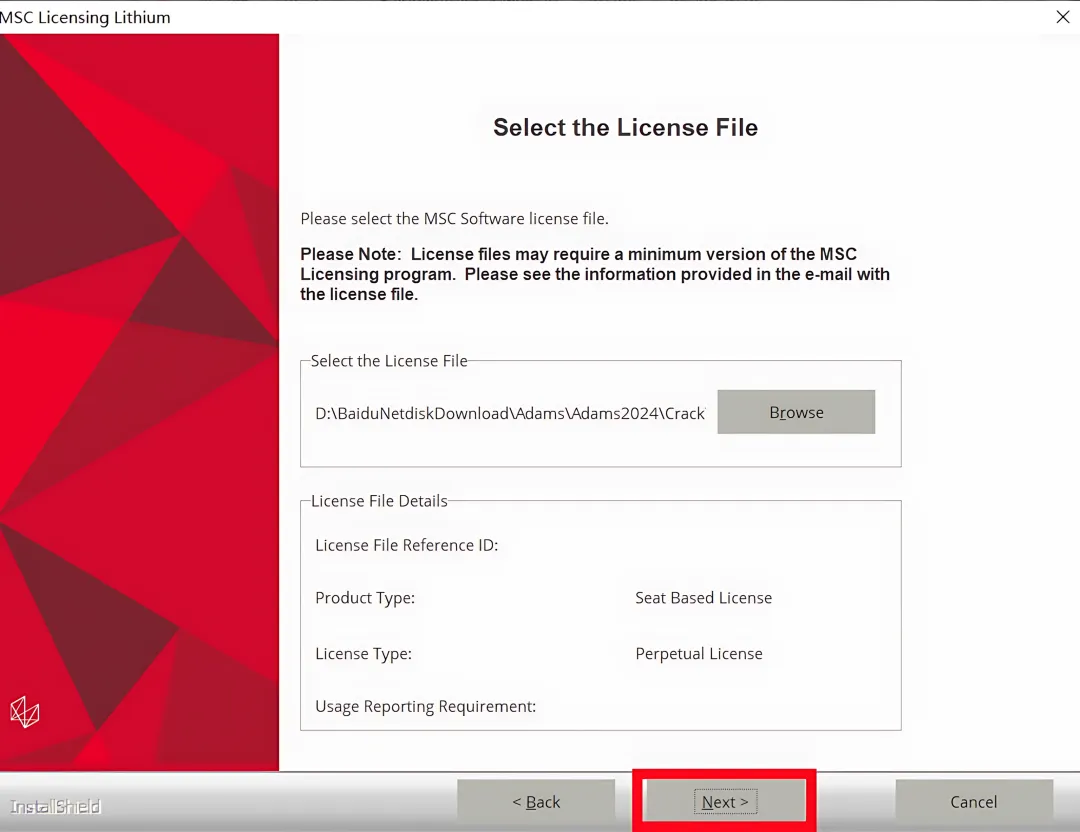Viewport: 1080px width, 832px height.
Task: Click the bold 'Please Note' paragraph
Action: (x=595, y=274)
